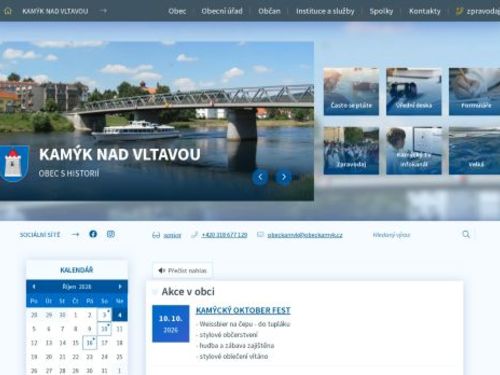The height and width of the screenshot is (375, 500).
Task: Click the home icon in the header
Action: (x=8, y=11)
